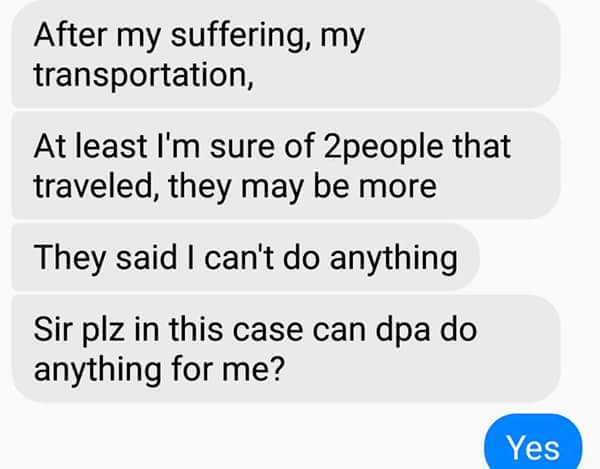Click the word "transportation" in first message
The height and width of the screenshot is (469, 600).
coord(140,75)
